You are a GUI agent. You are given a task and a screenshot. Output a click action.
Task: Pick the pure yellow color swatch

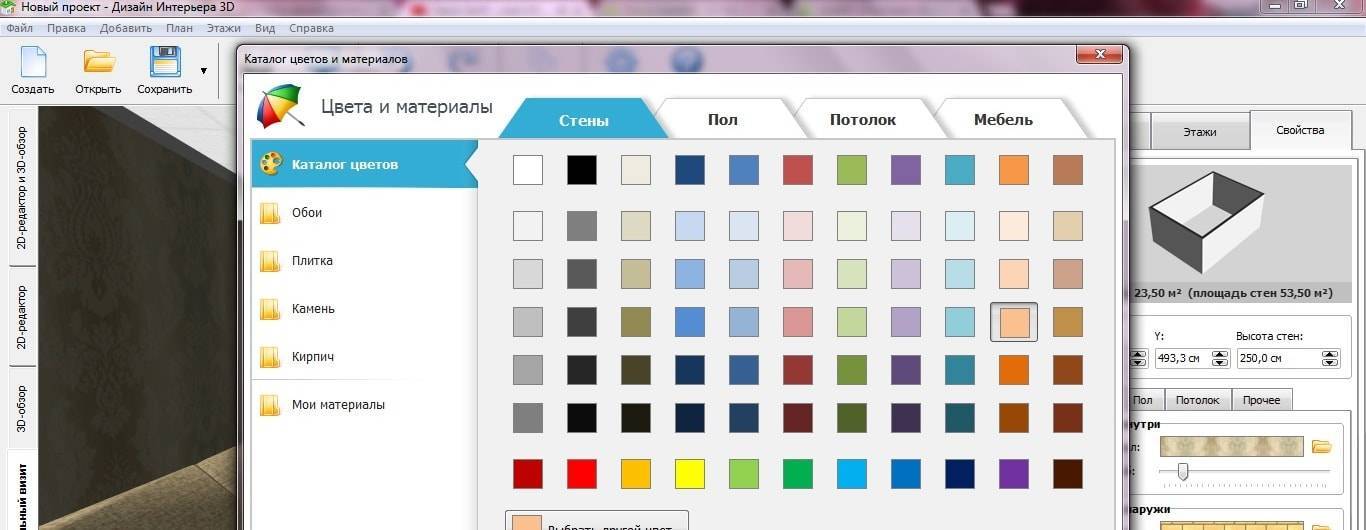pyautogui.click(x=690, y=473)
